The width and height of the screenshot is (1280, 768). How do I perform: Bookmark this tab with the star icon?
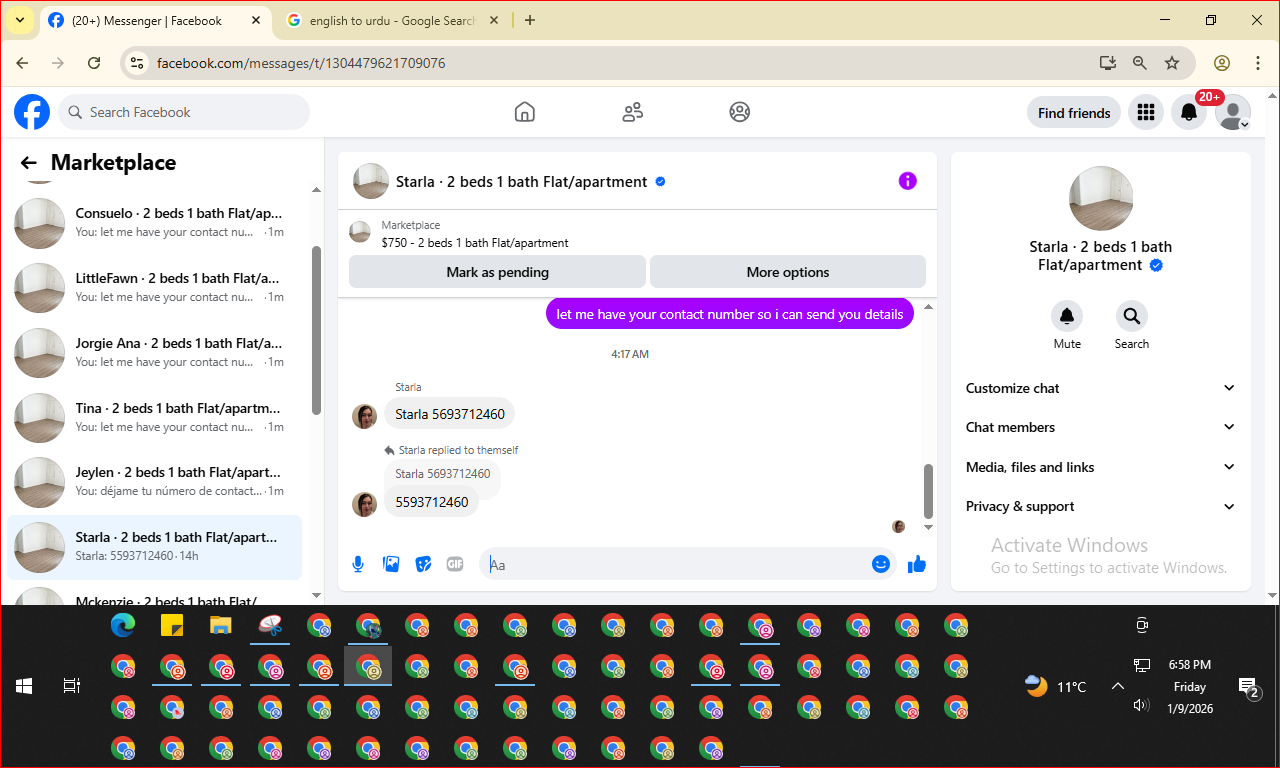point(1172,63)
